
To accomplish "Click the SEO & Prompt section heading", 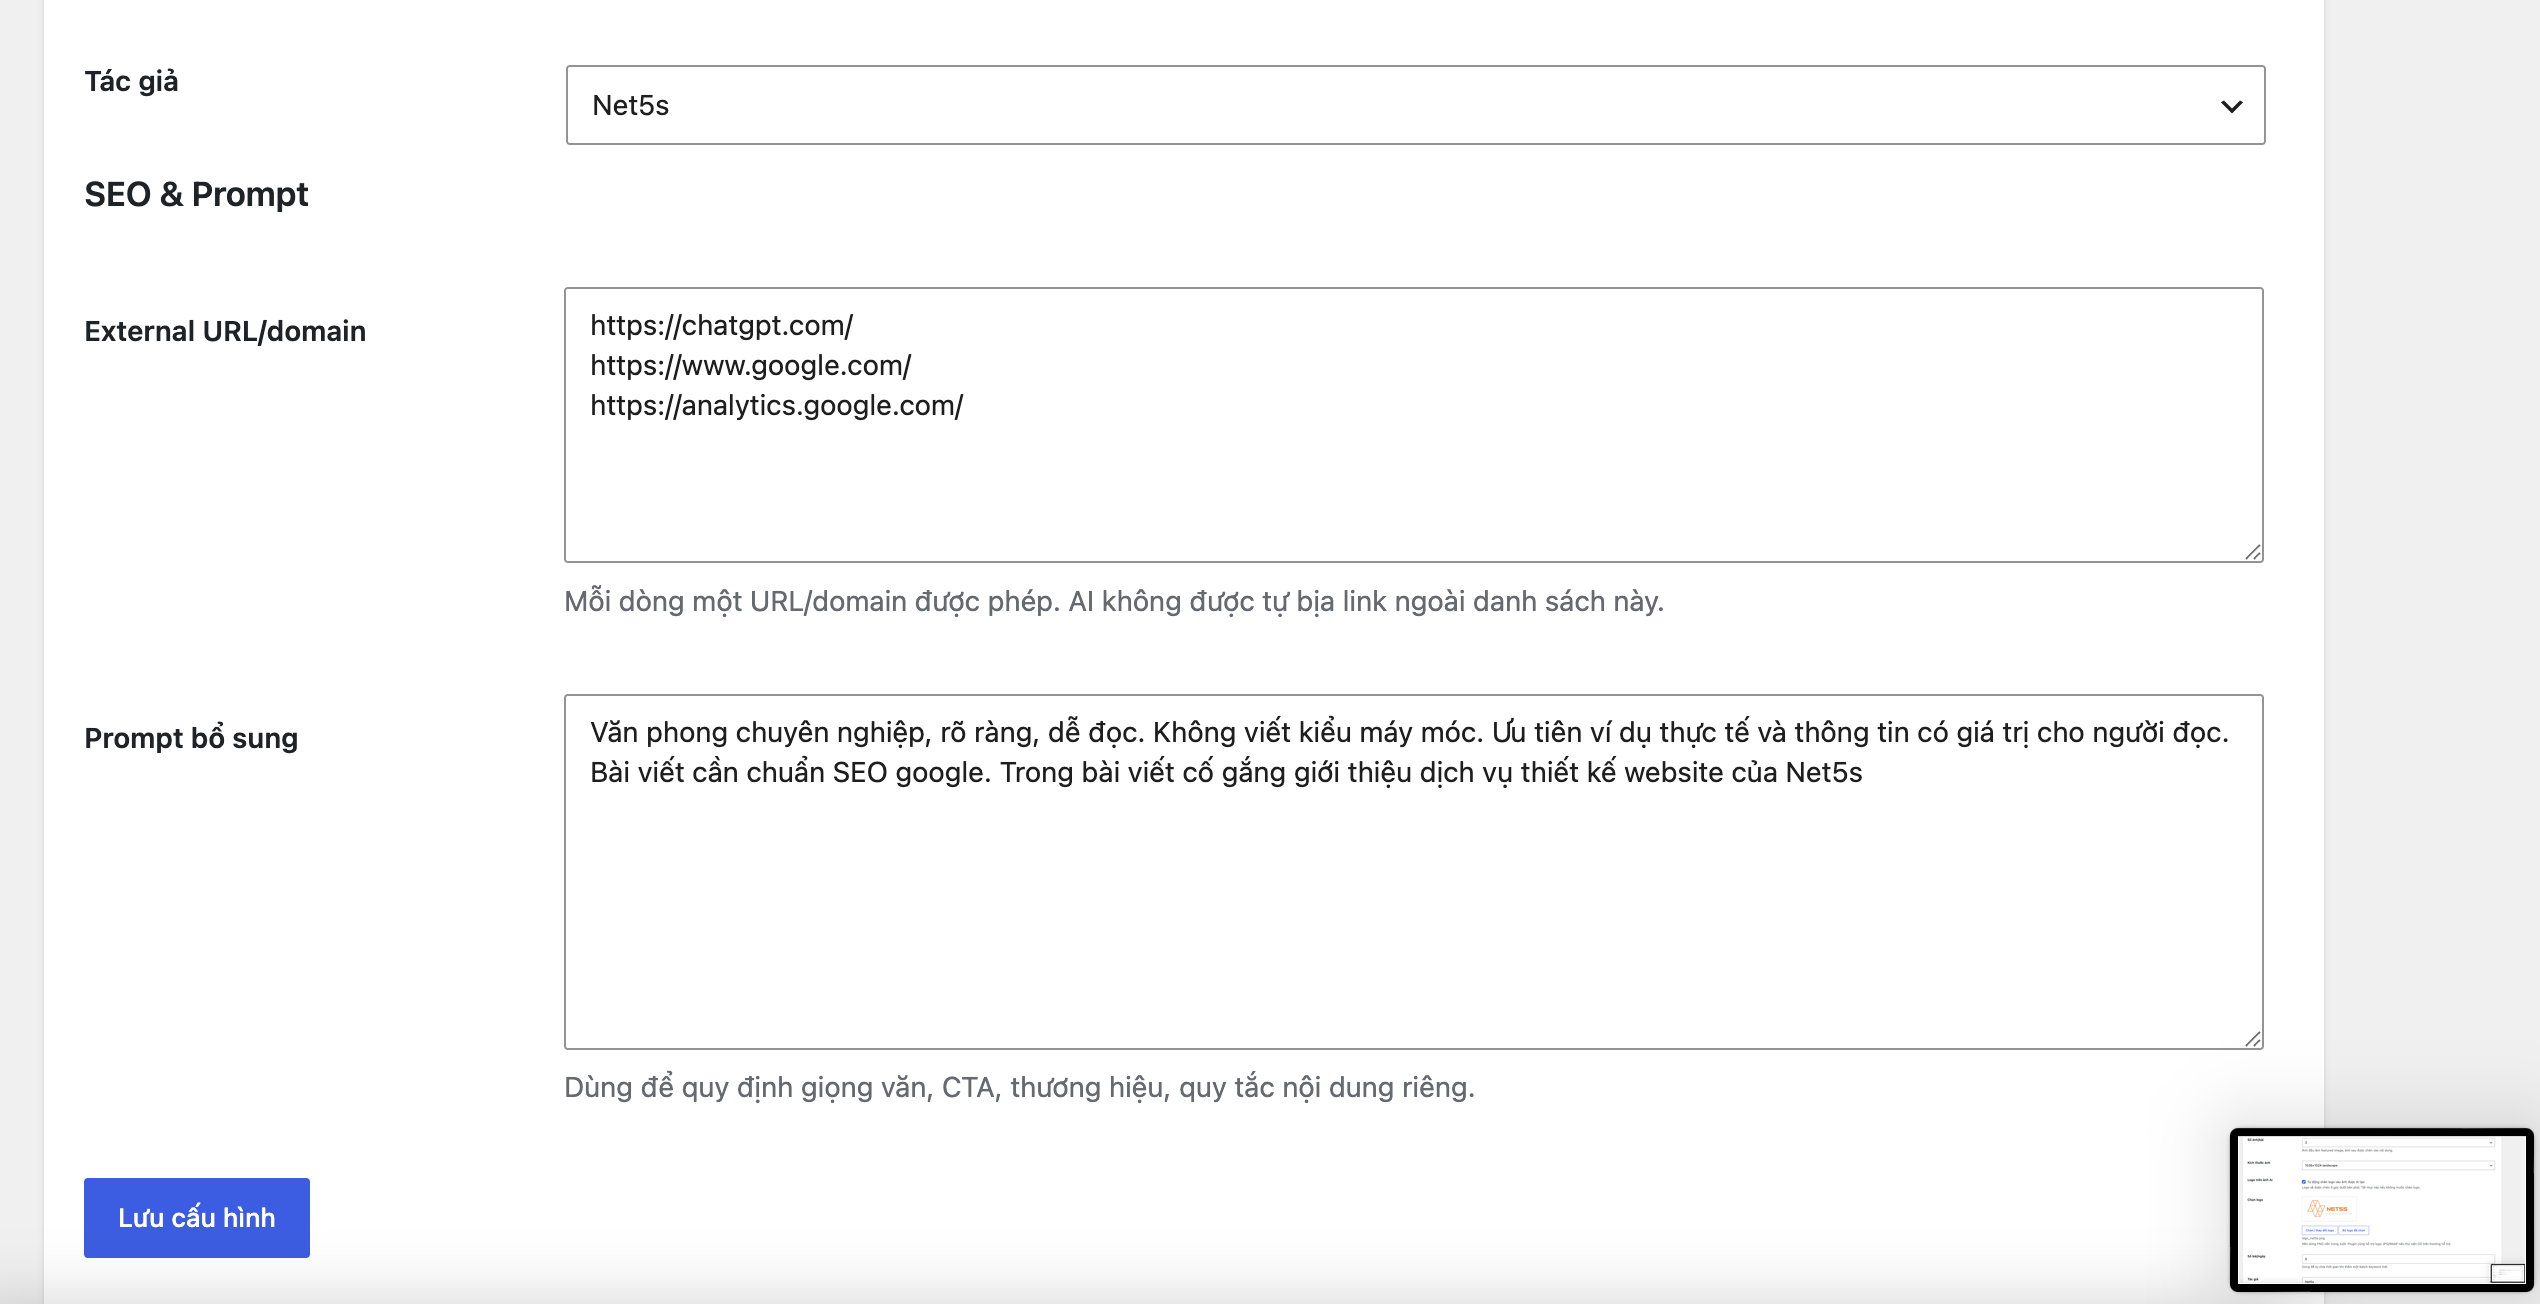I will pos(196,194).
